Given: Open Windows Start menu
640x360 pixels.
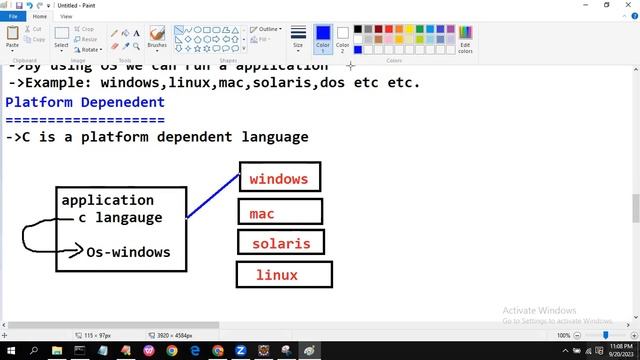Looking at the screenshot, I should pyautogui.click(x=11, y=351).
